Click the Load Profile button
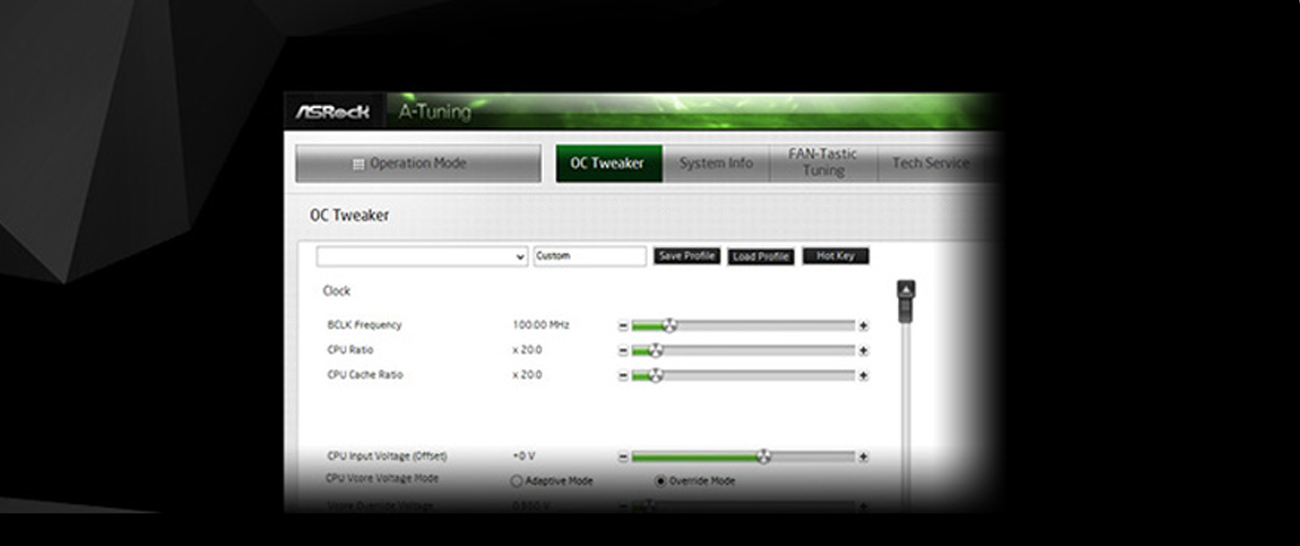 (760, 257)
